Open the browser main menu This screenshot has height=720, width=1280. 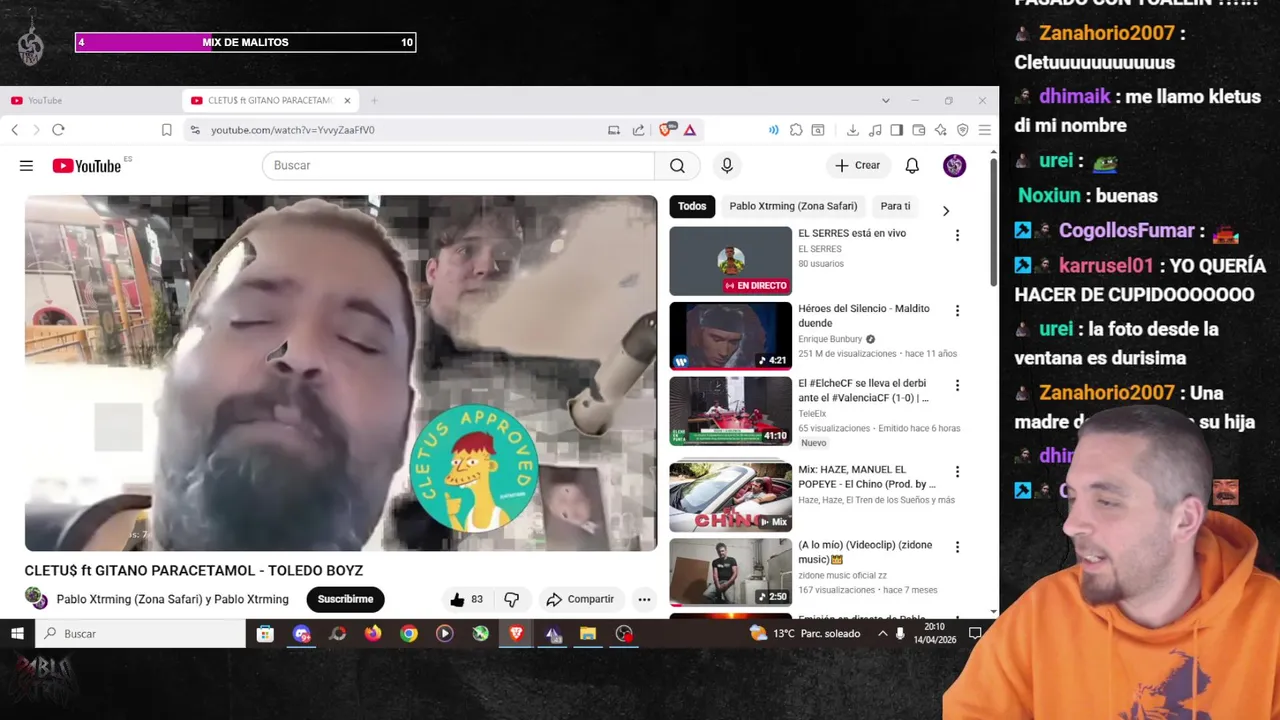click(985, 130)
